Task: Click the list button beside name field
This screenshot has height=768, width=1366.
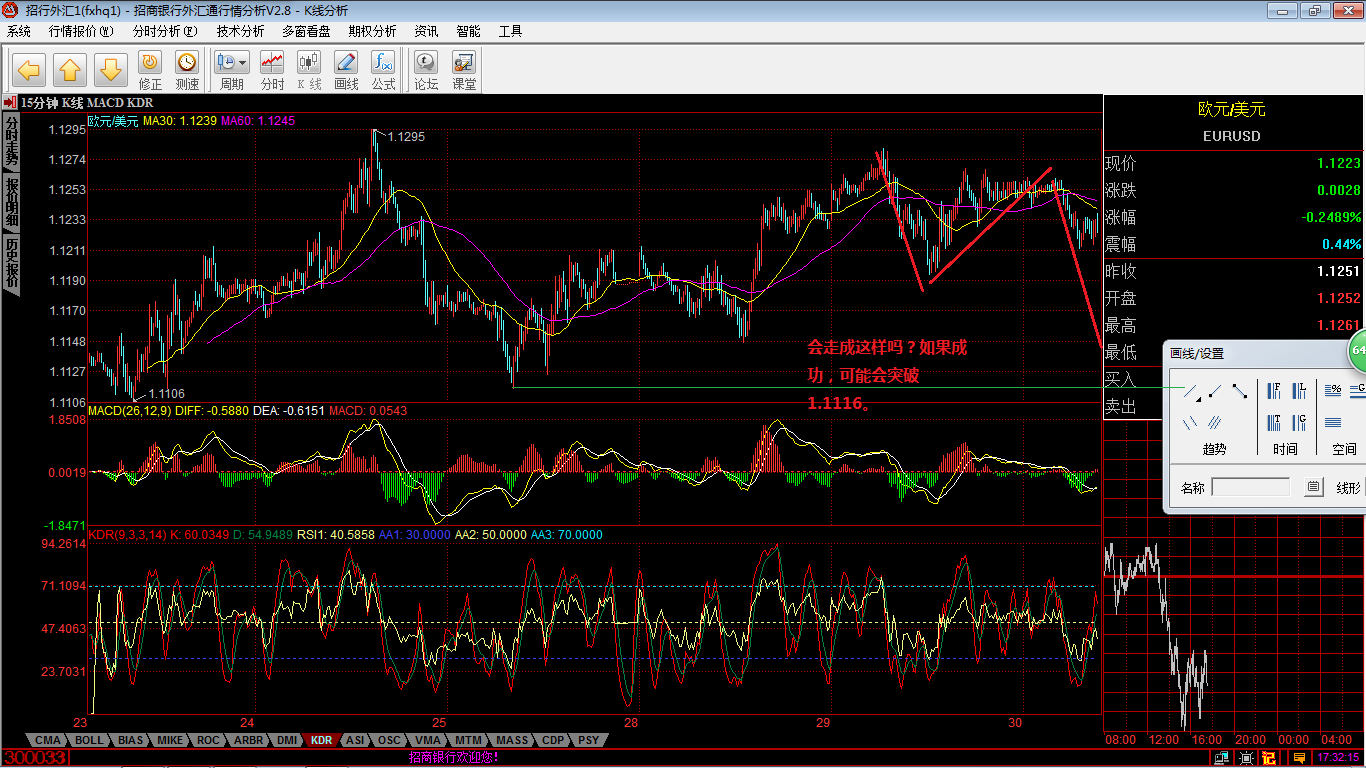Action: coord(1313,488)
